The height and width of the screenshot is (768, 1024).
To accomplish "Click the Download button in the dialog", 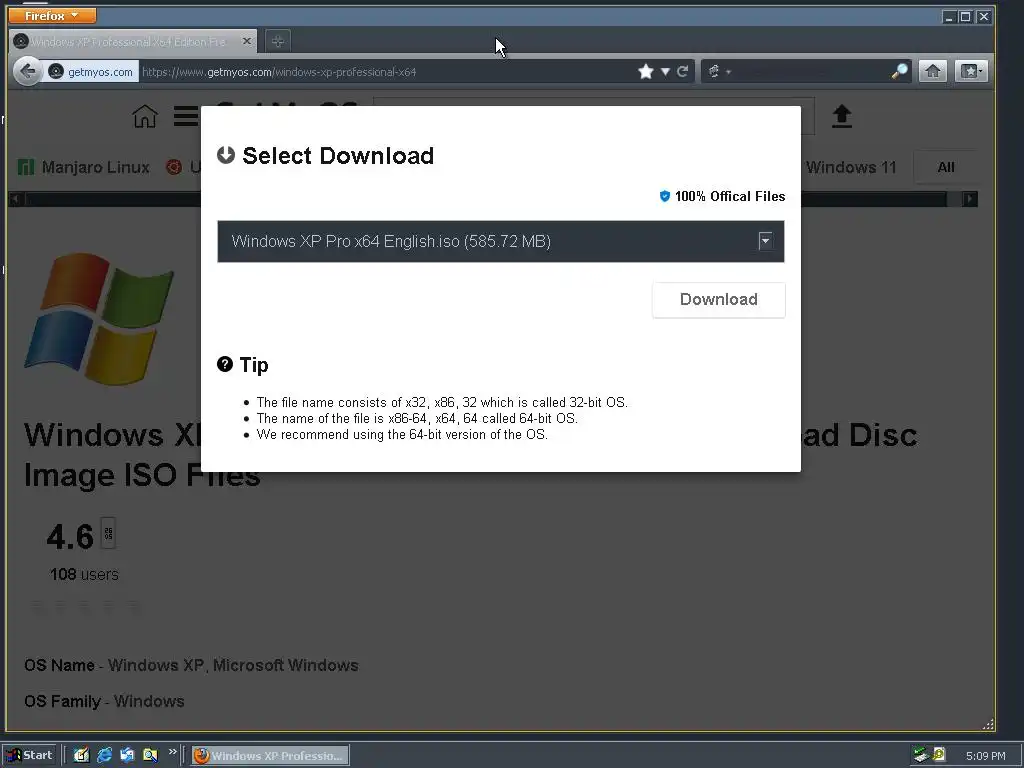I will 718,300.
